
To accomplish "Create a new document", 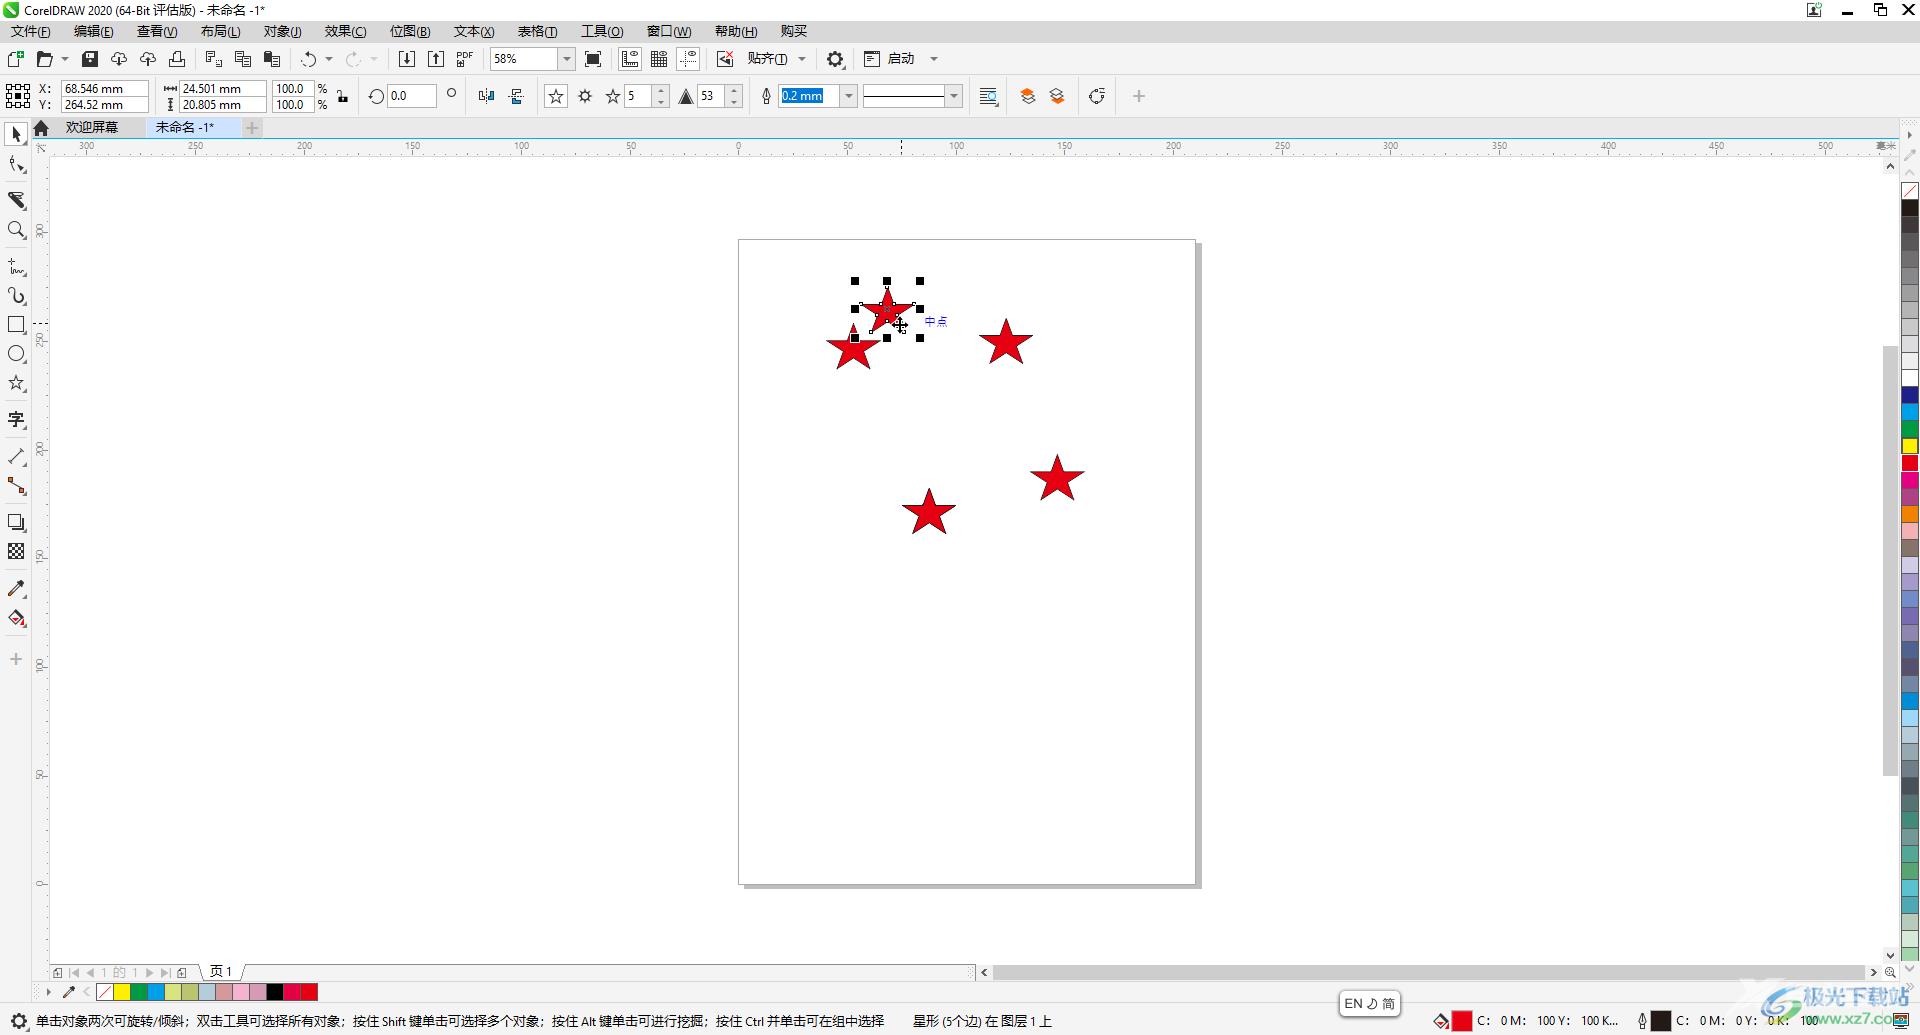I will (x=15, y=59).
